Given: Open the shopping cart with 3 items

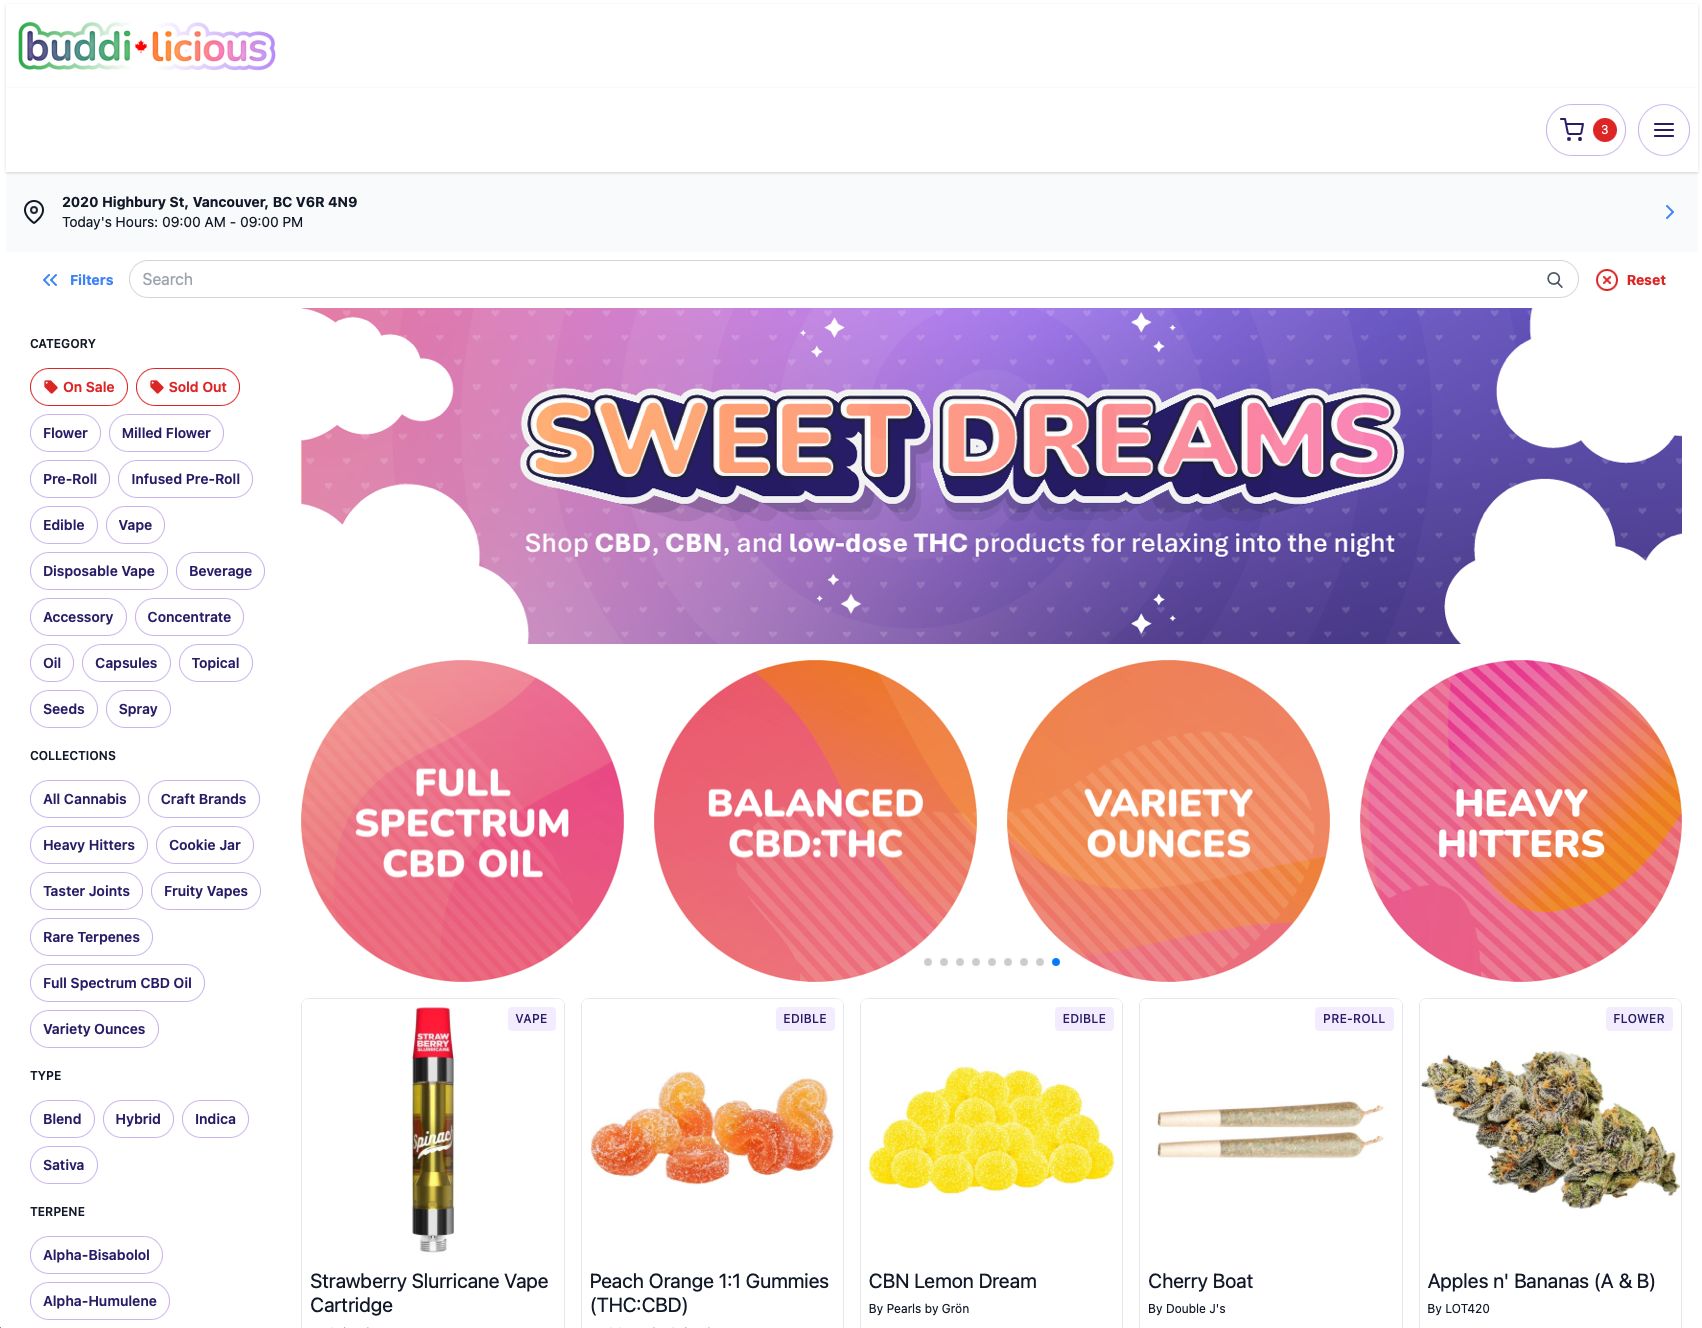Looking at the screenshot, I should tap(1586, 130).
